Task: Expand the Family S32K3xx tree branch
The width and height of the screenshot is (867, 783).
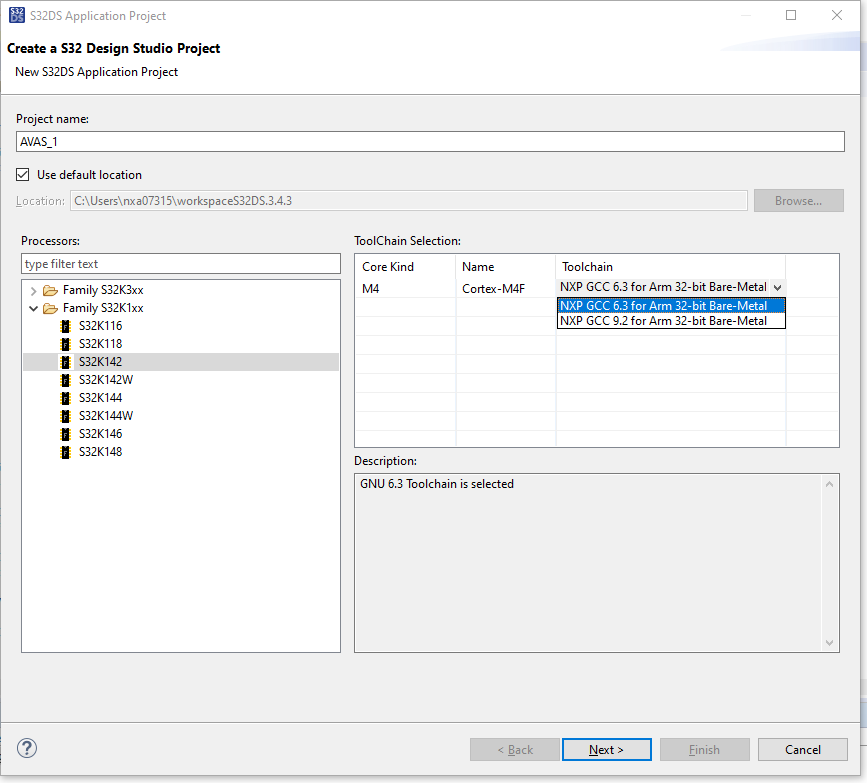Action: click(x=33, y=289)
